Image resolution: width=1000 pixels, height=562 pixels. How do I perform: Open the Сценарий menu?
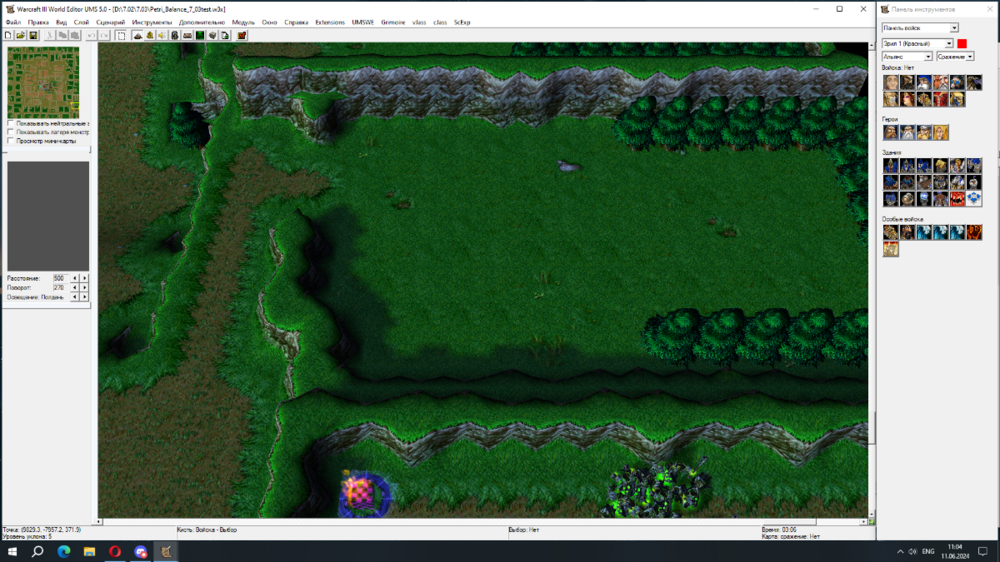pos(110,21)
